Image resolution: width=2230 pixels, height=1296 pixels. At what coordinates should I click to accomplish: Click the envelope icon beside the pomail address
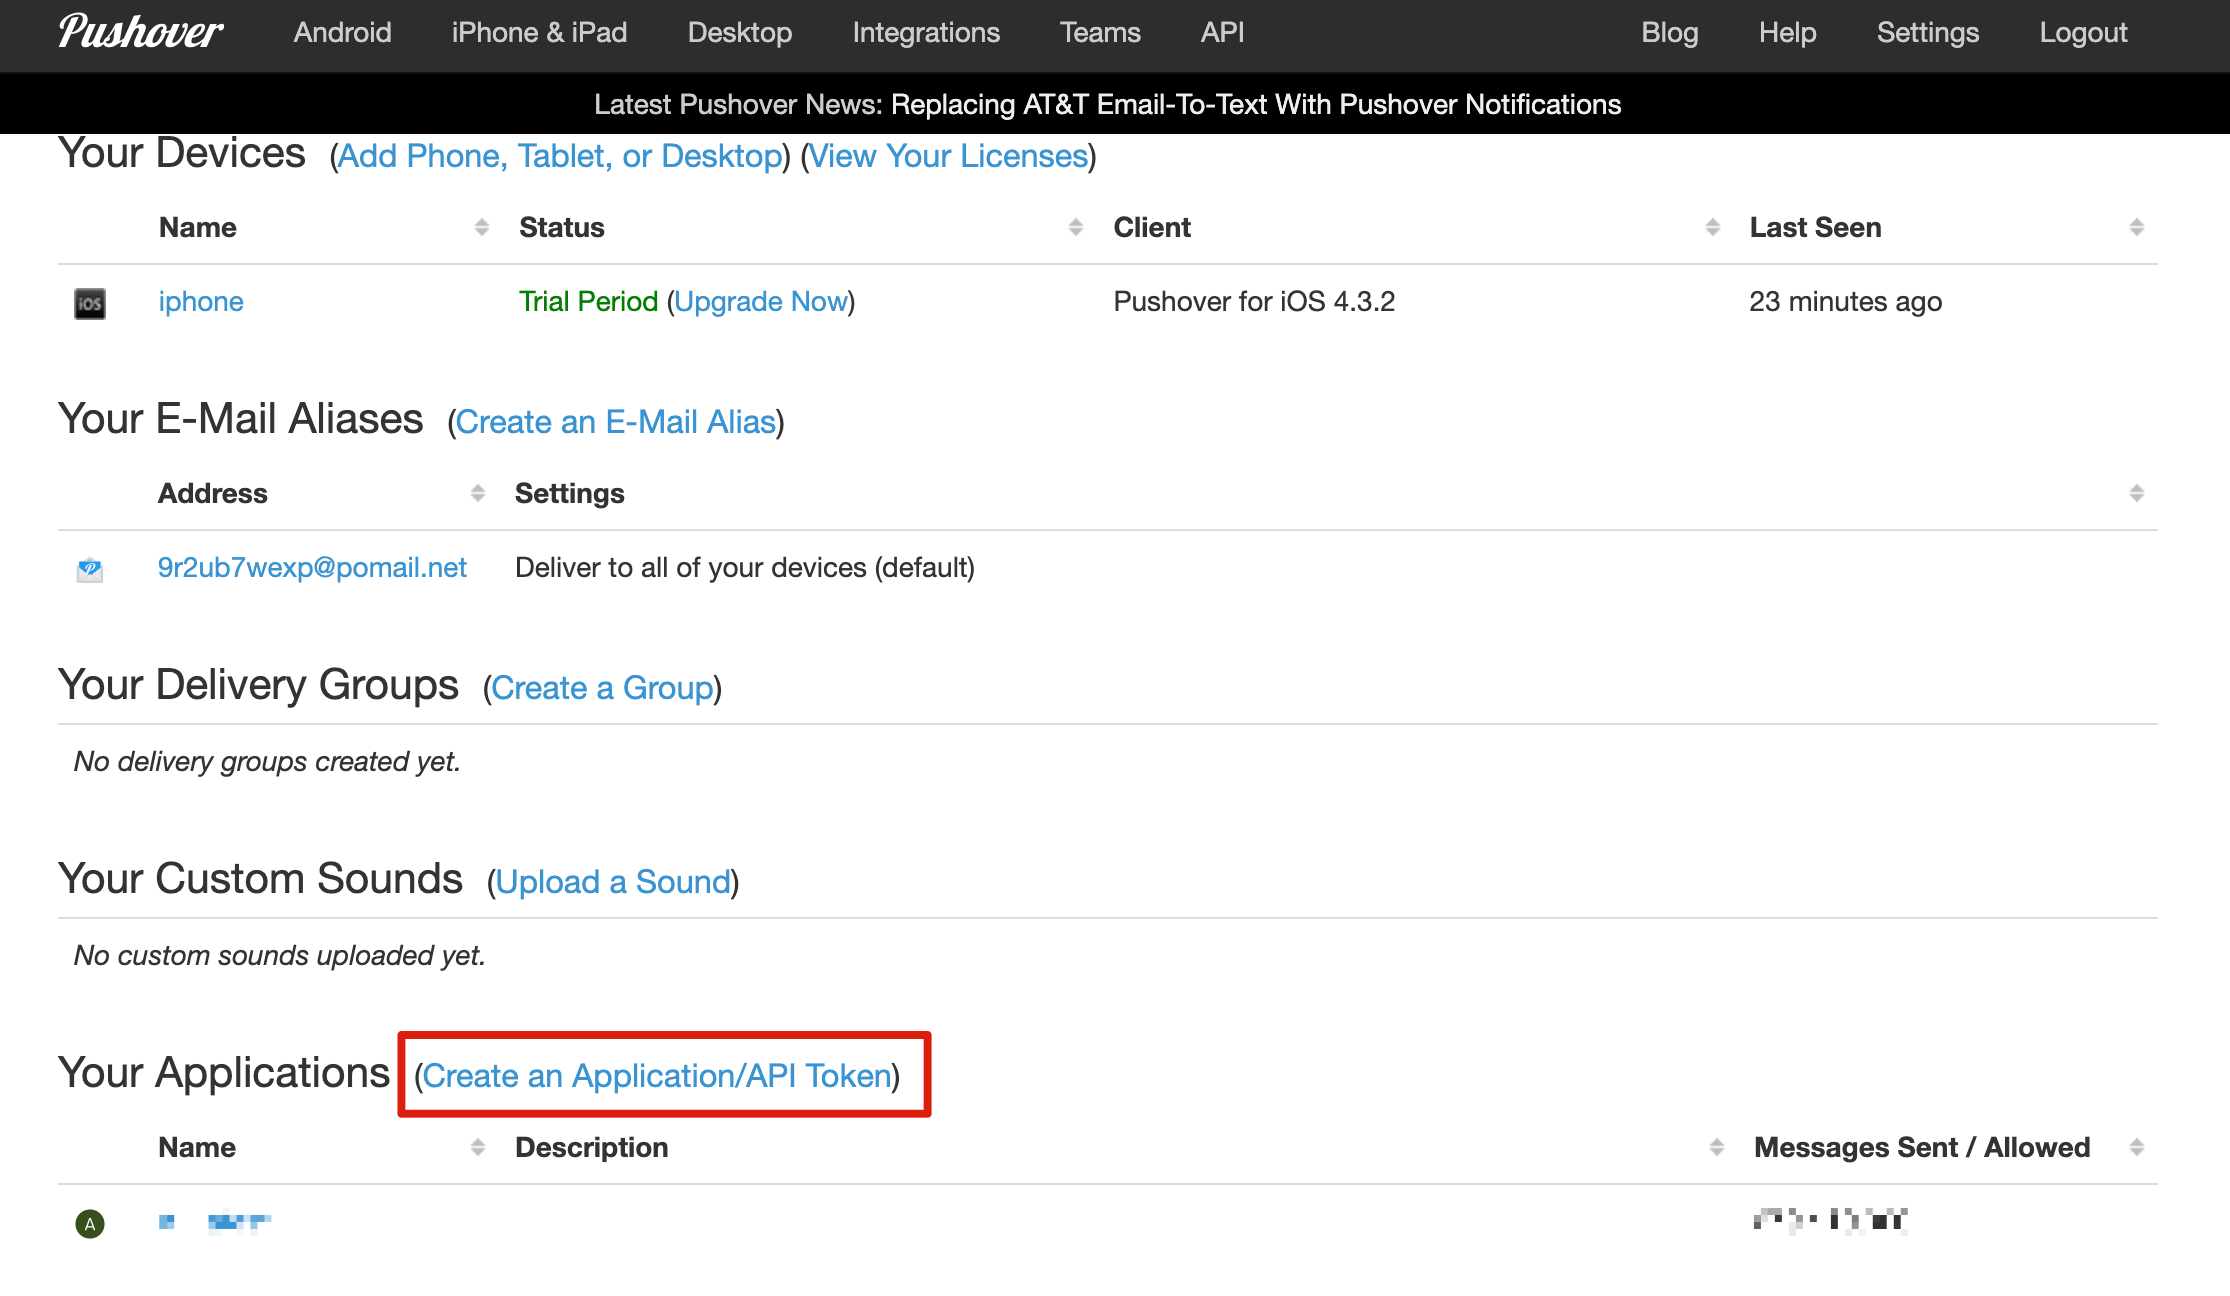[x=90, y=569]
